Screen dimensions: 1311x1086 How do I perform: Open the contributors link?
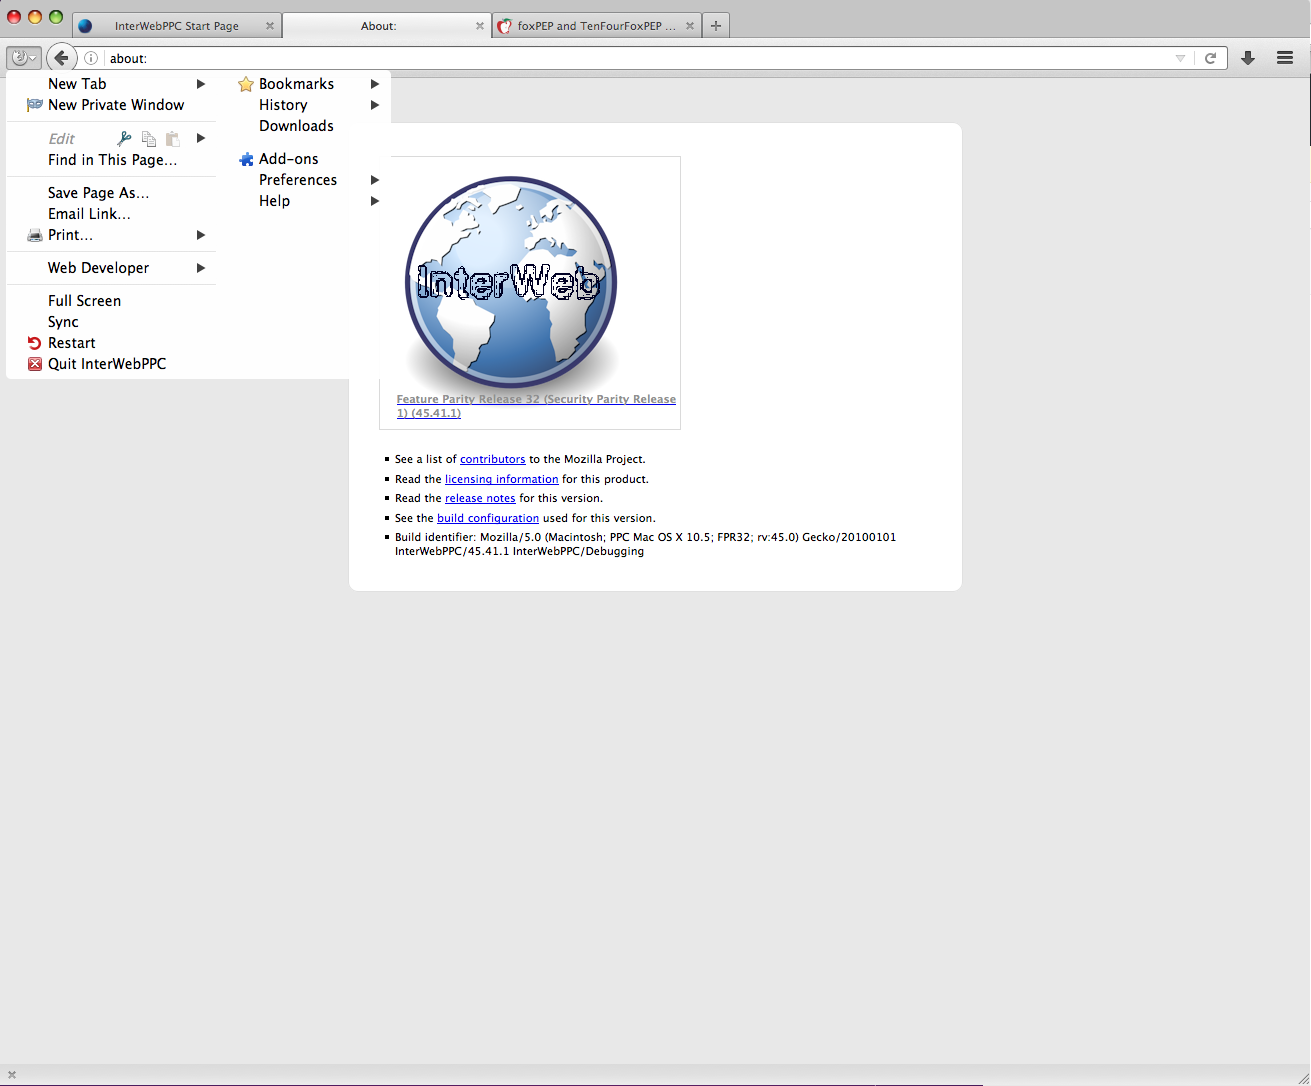(492, 459)
